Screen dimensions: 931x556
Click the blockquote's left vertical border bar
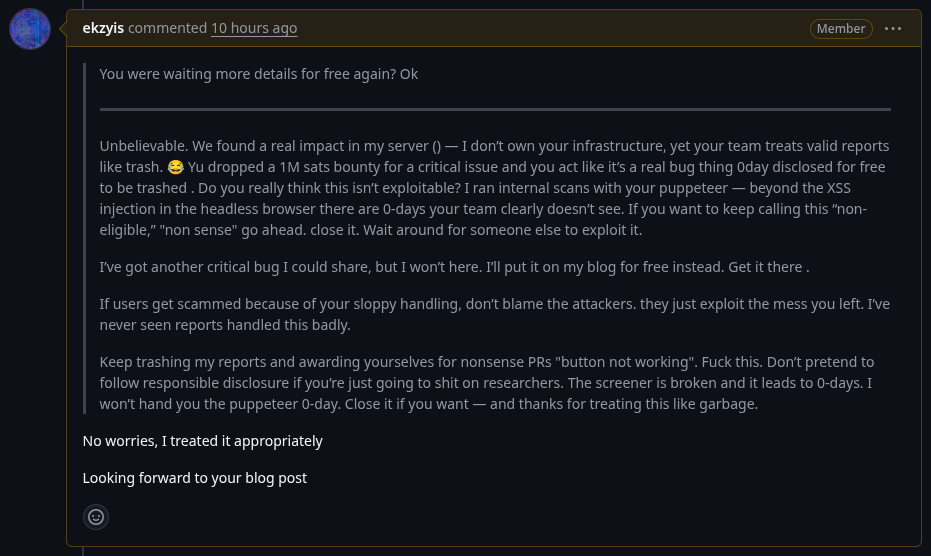[x=84, y=238]
